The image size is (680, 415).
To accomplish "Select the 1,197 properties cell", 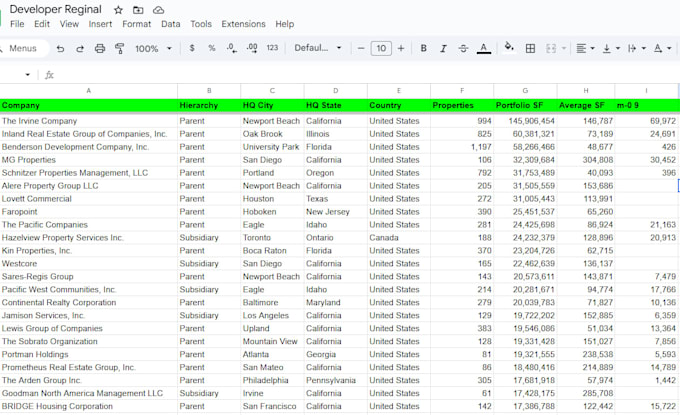I will (x=462, y=147).
